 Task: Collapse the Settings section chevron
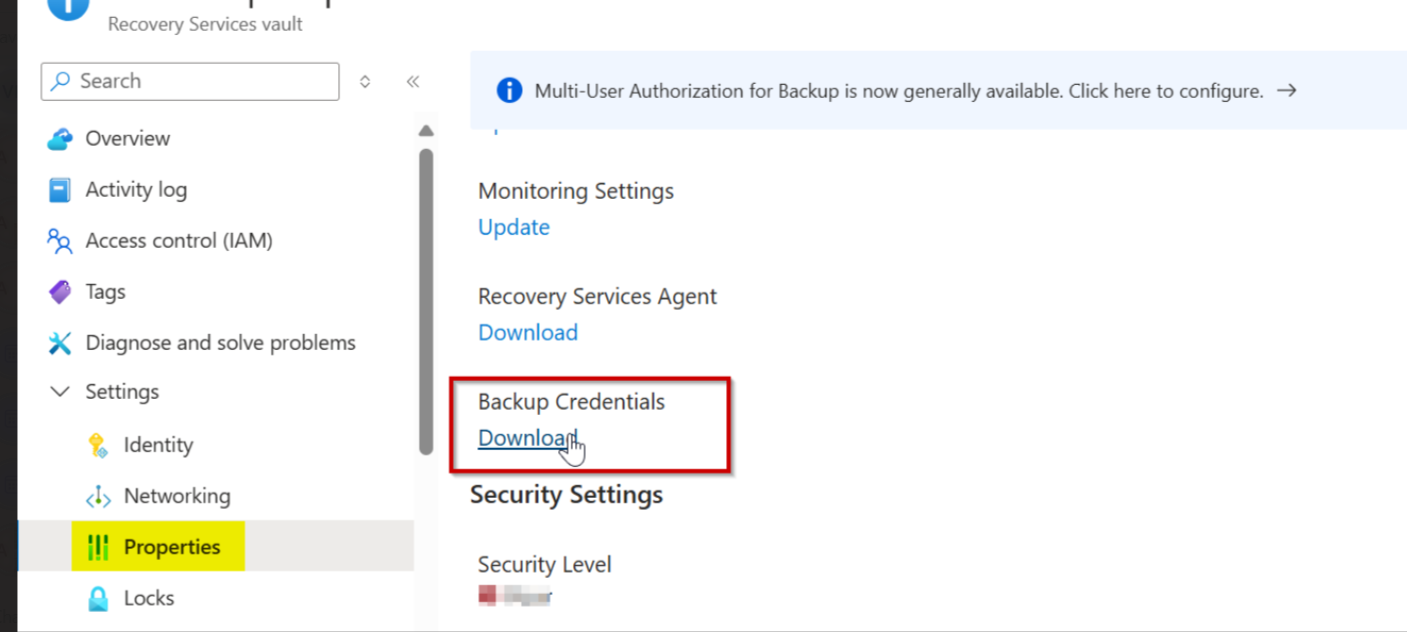(60, 392)
